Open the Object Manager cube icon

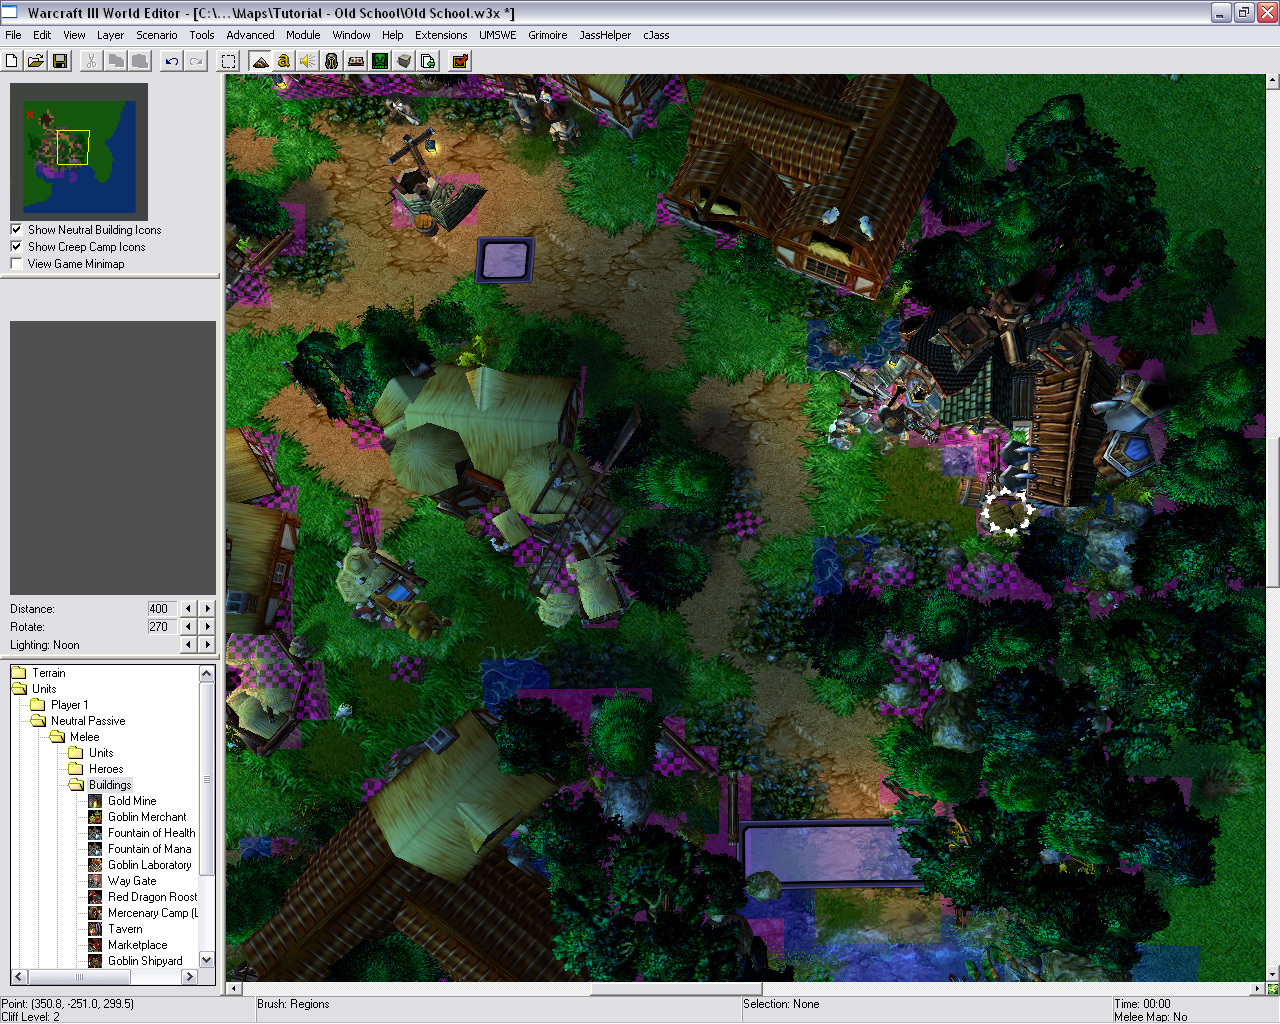tap(404, 61)
